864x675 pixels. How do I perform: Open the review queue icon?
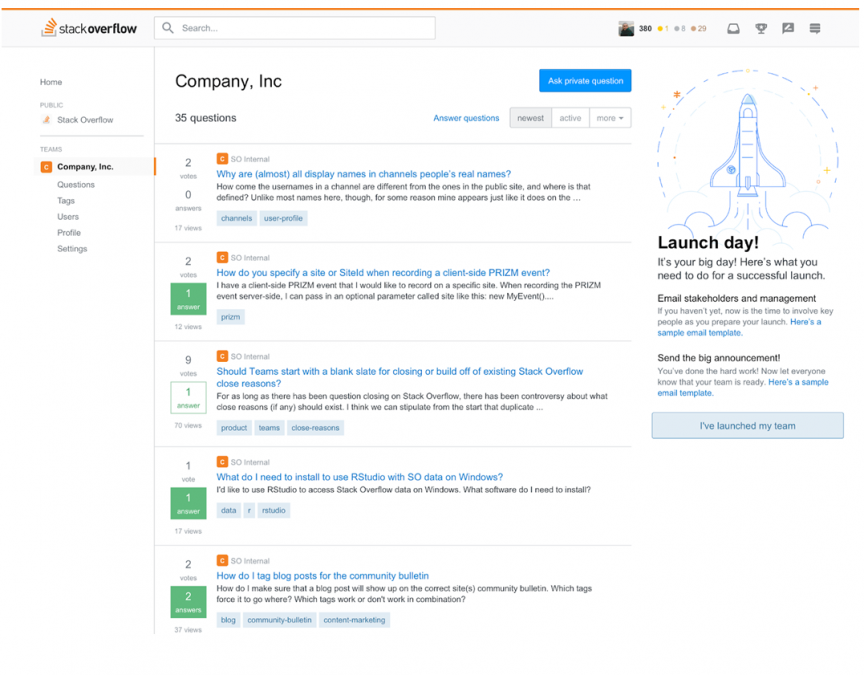point(788,28)
